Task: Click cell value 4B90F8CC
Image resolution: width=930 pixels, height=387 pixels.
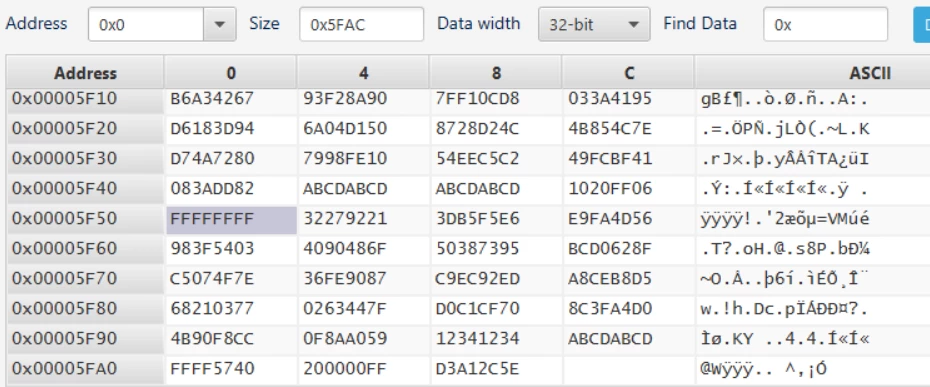Action: (x=212, y=339)
